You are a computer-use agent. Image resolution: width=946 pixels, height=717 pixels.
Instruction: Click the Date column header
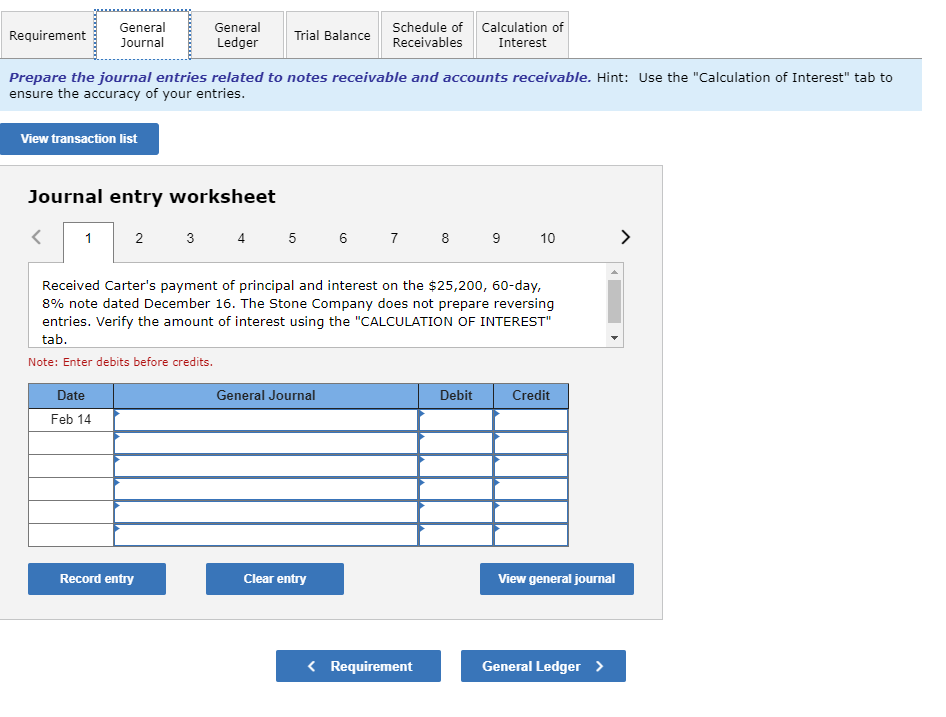pyautogui.click(x=71, y=395)
